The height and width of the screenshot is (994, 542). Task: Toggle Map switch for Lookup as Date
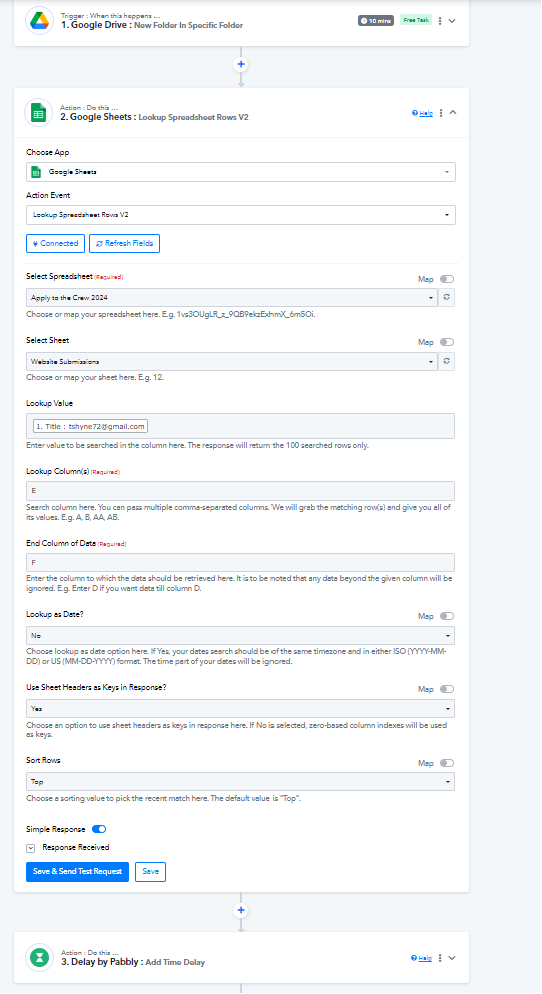[x=447, y=616]
